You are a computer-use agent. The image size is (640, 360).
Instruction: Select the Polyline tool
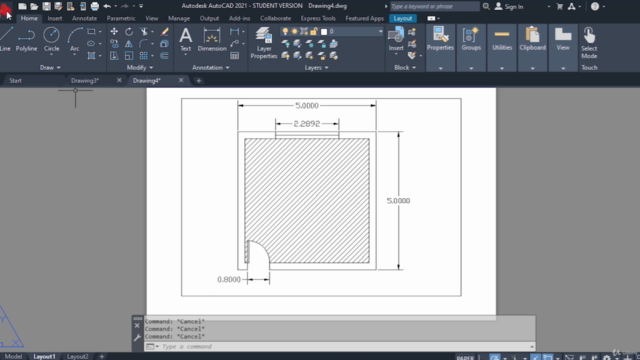(27, 39)
